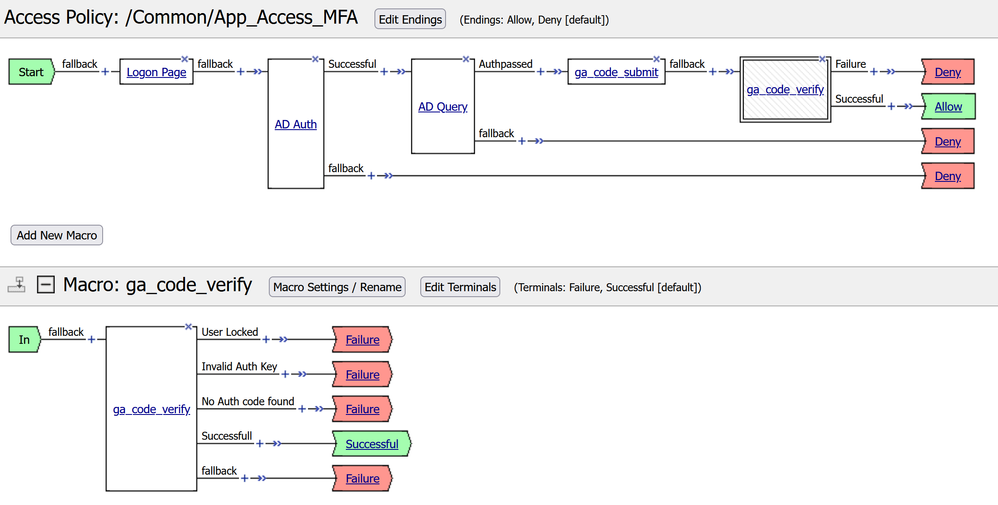Remove the ga_code_submit item
The height and width of the screenshot is (505, 998).
point(657,60)
